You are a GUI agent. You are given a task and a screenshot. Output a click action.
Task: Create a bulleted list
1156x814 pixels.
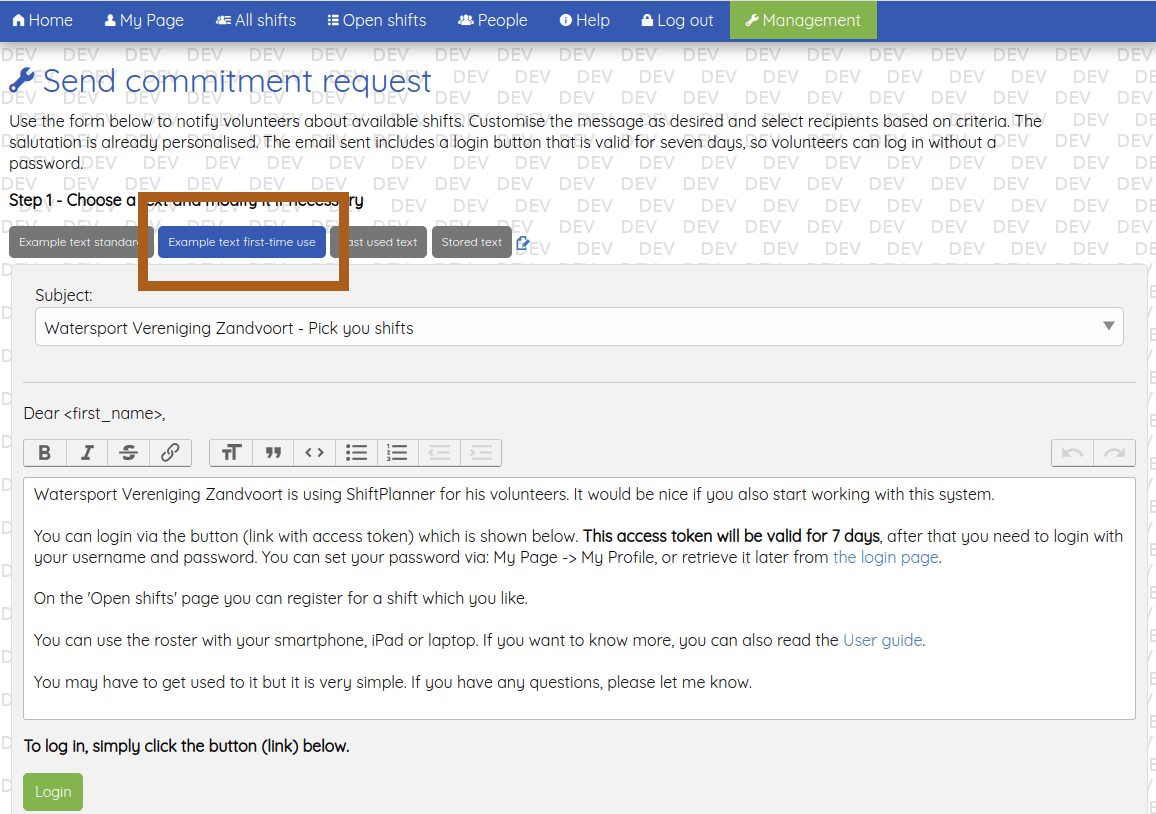click(356, 452)
